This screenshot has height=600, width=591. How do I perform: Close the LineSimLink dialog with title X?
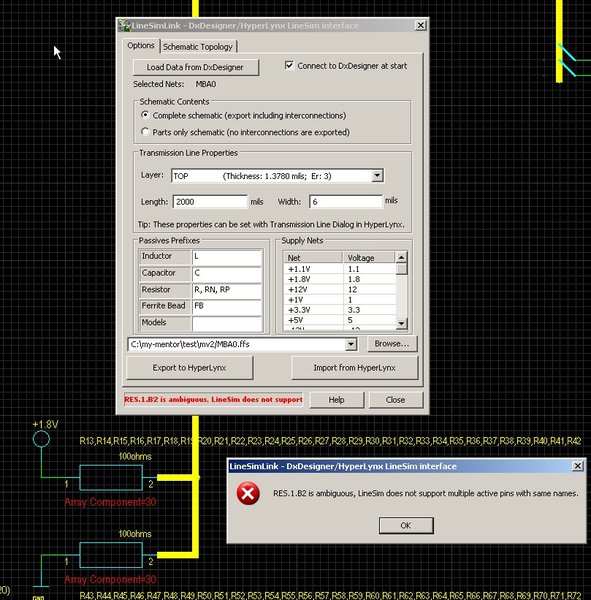(x=420, y=25)
